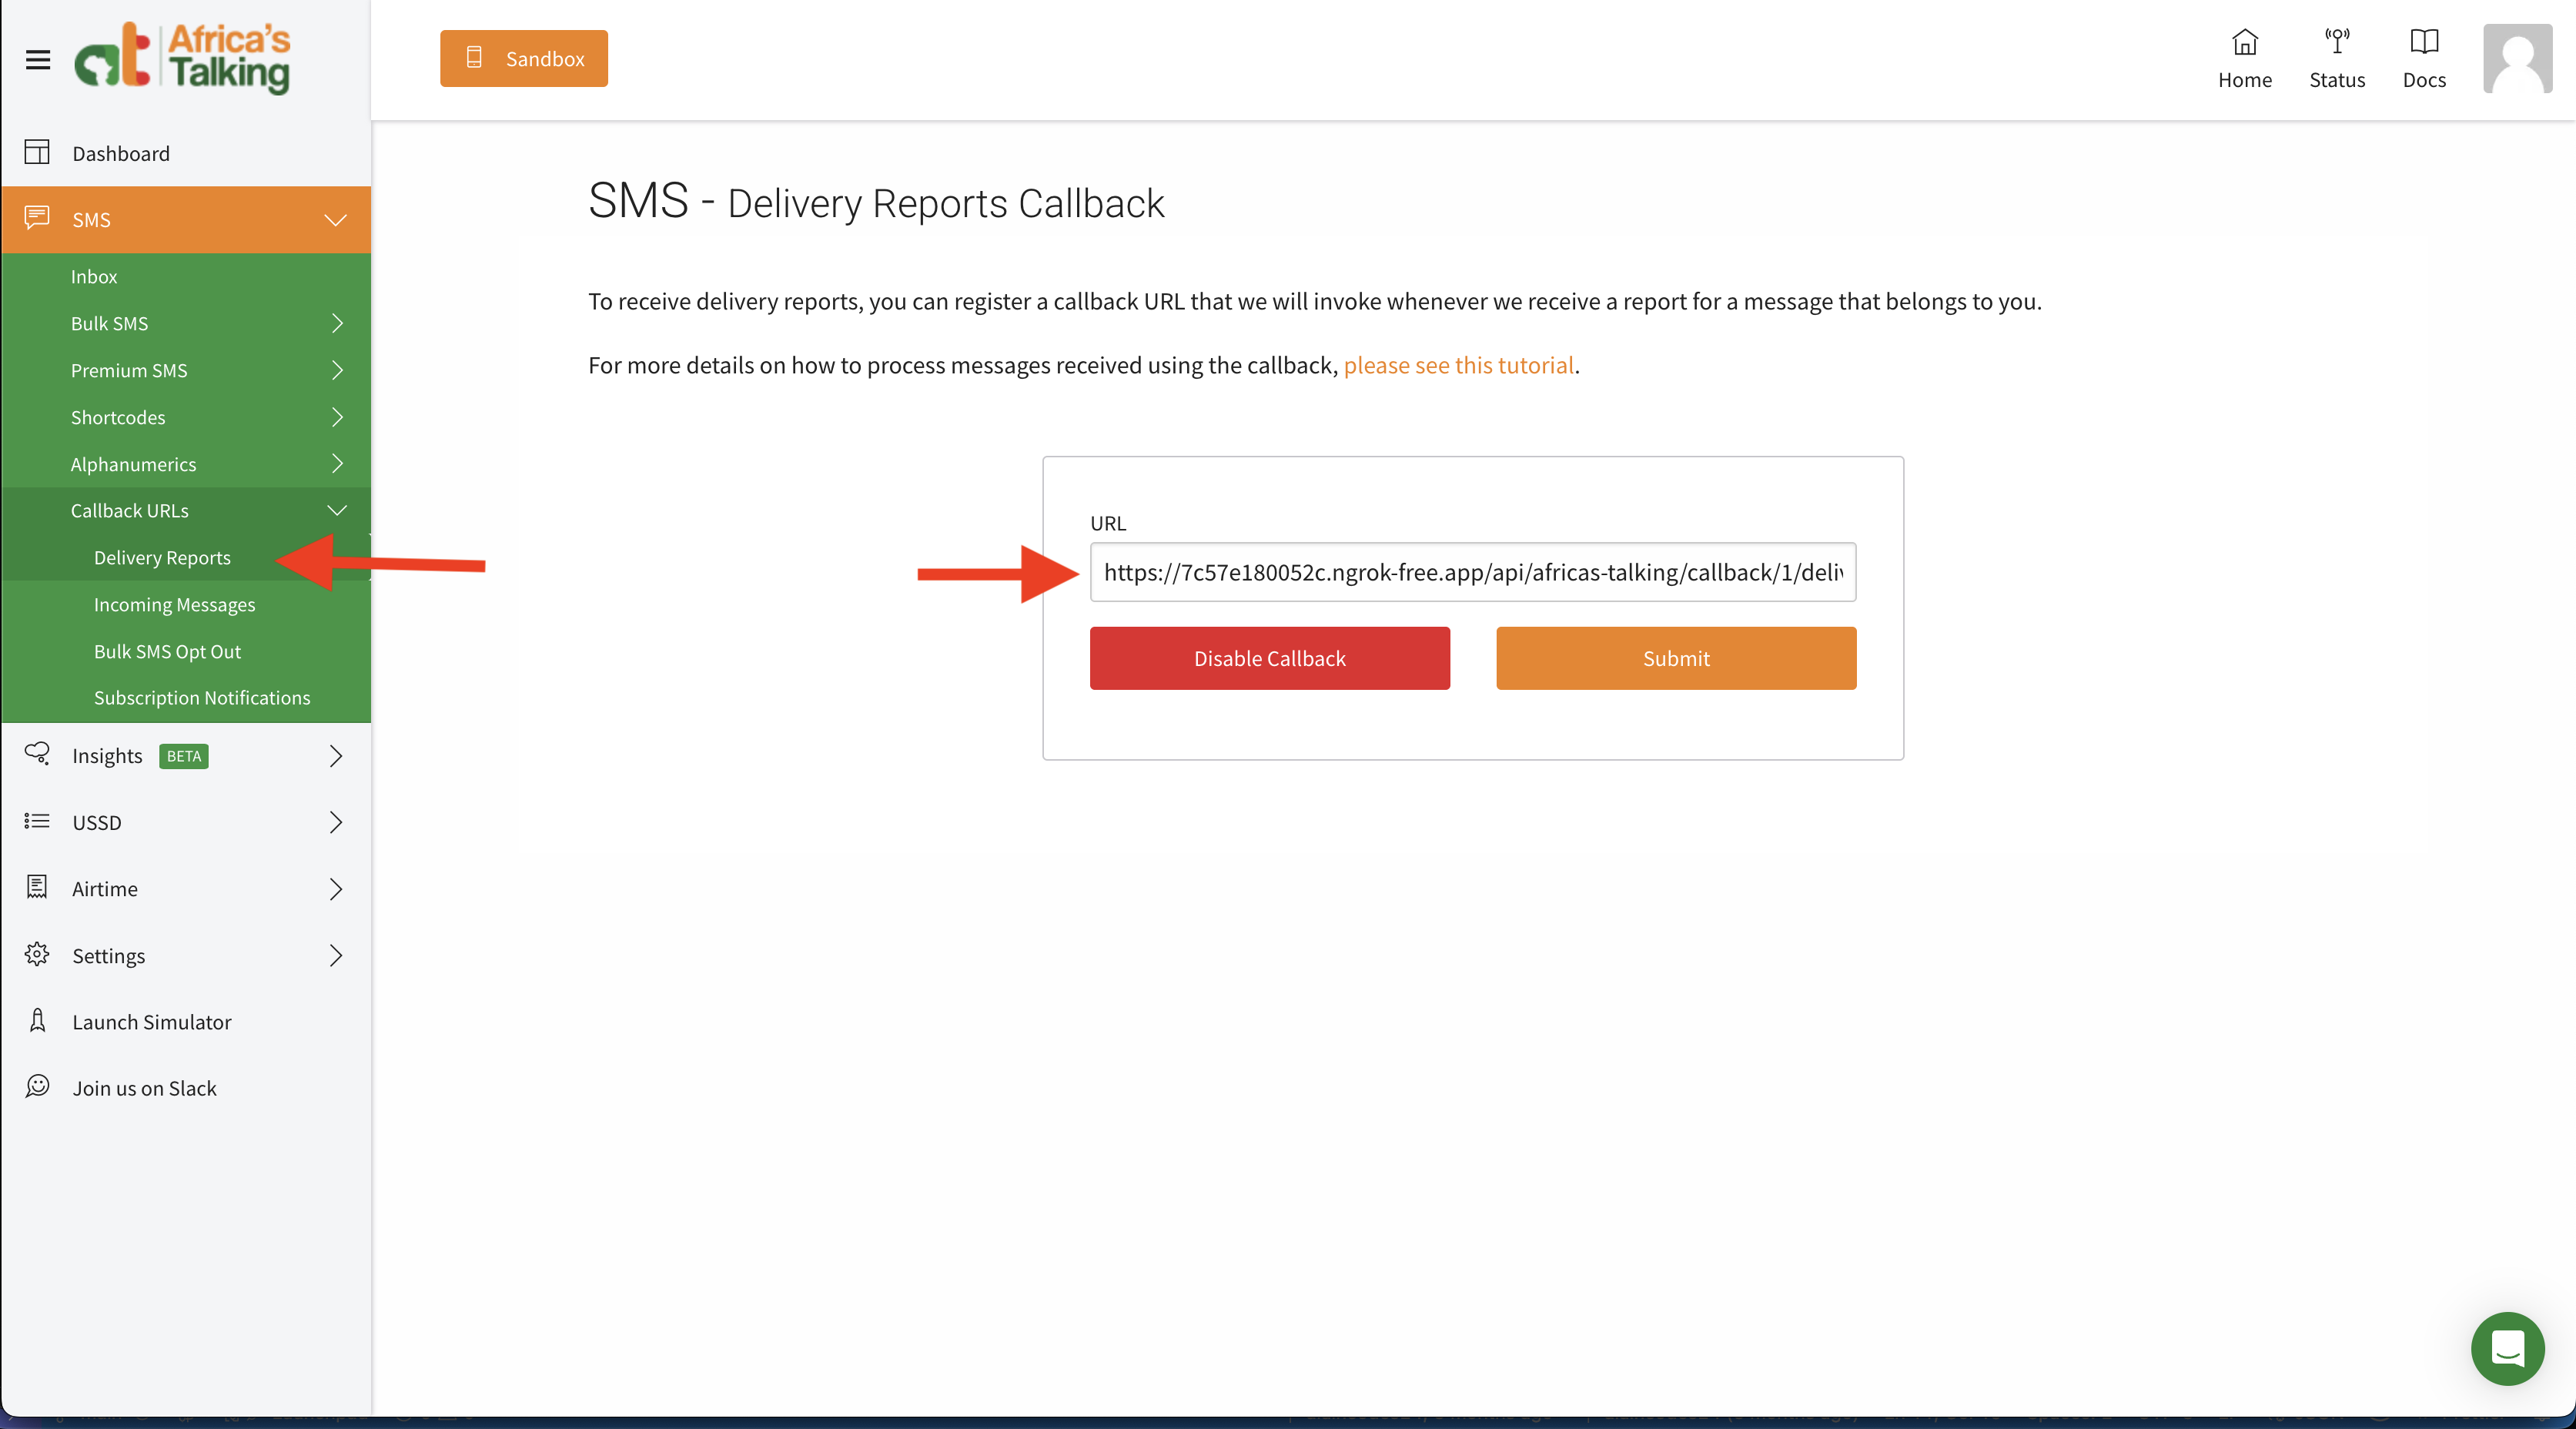Click the Home label

[x=2245, y=80]
